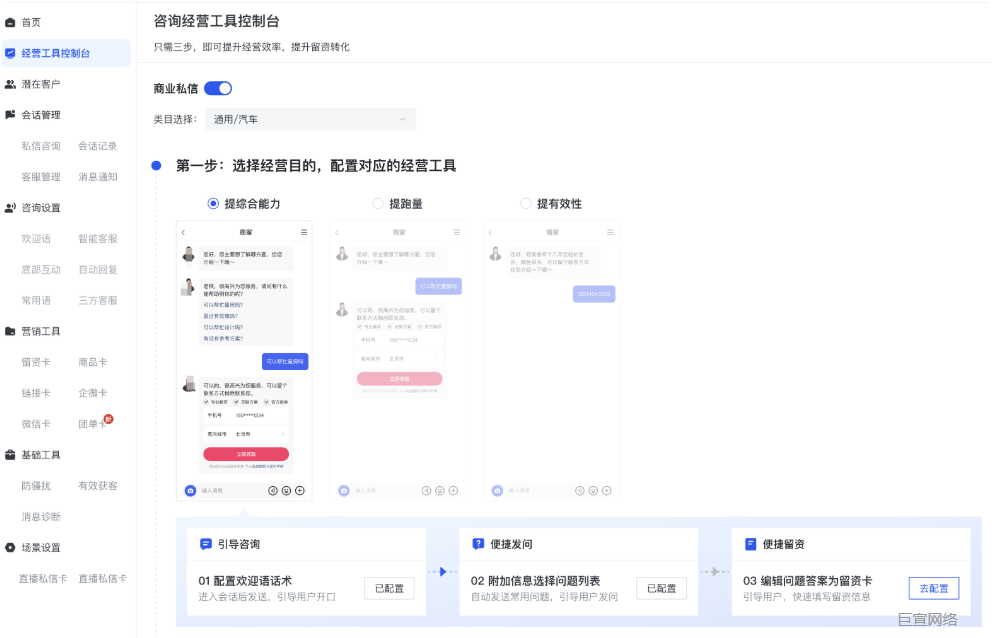The height and width of the screenshot is (638, 992).
Task: Click the voice icon in first phone preview
Action: (273, 491)
